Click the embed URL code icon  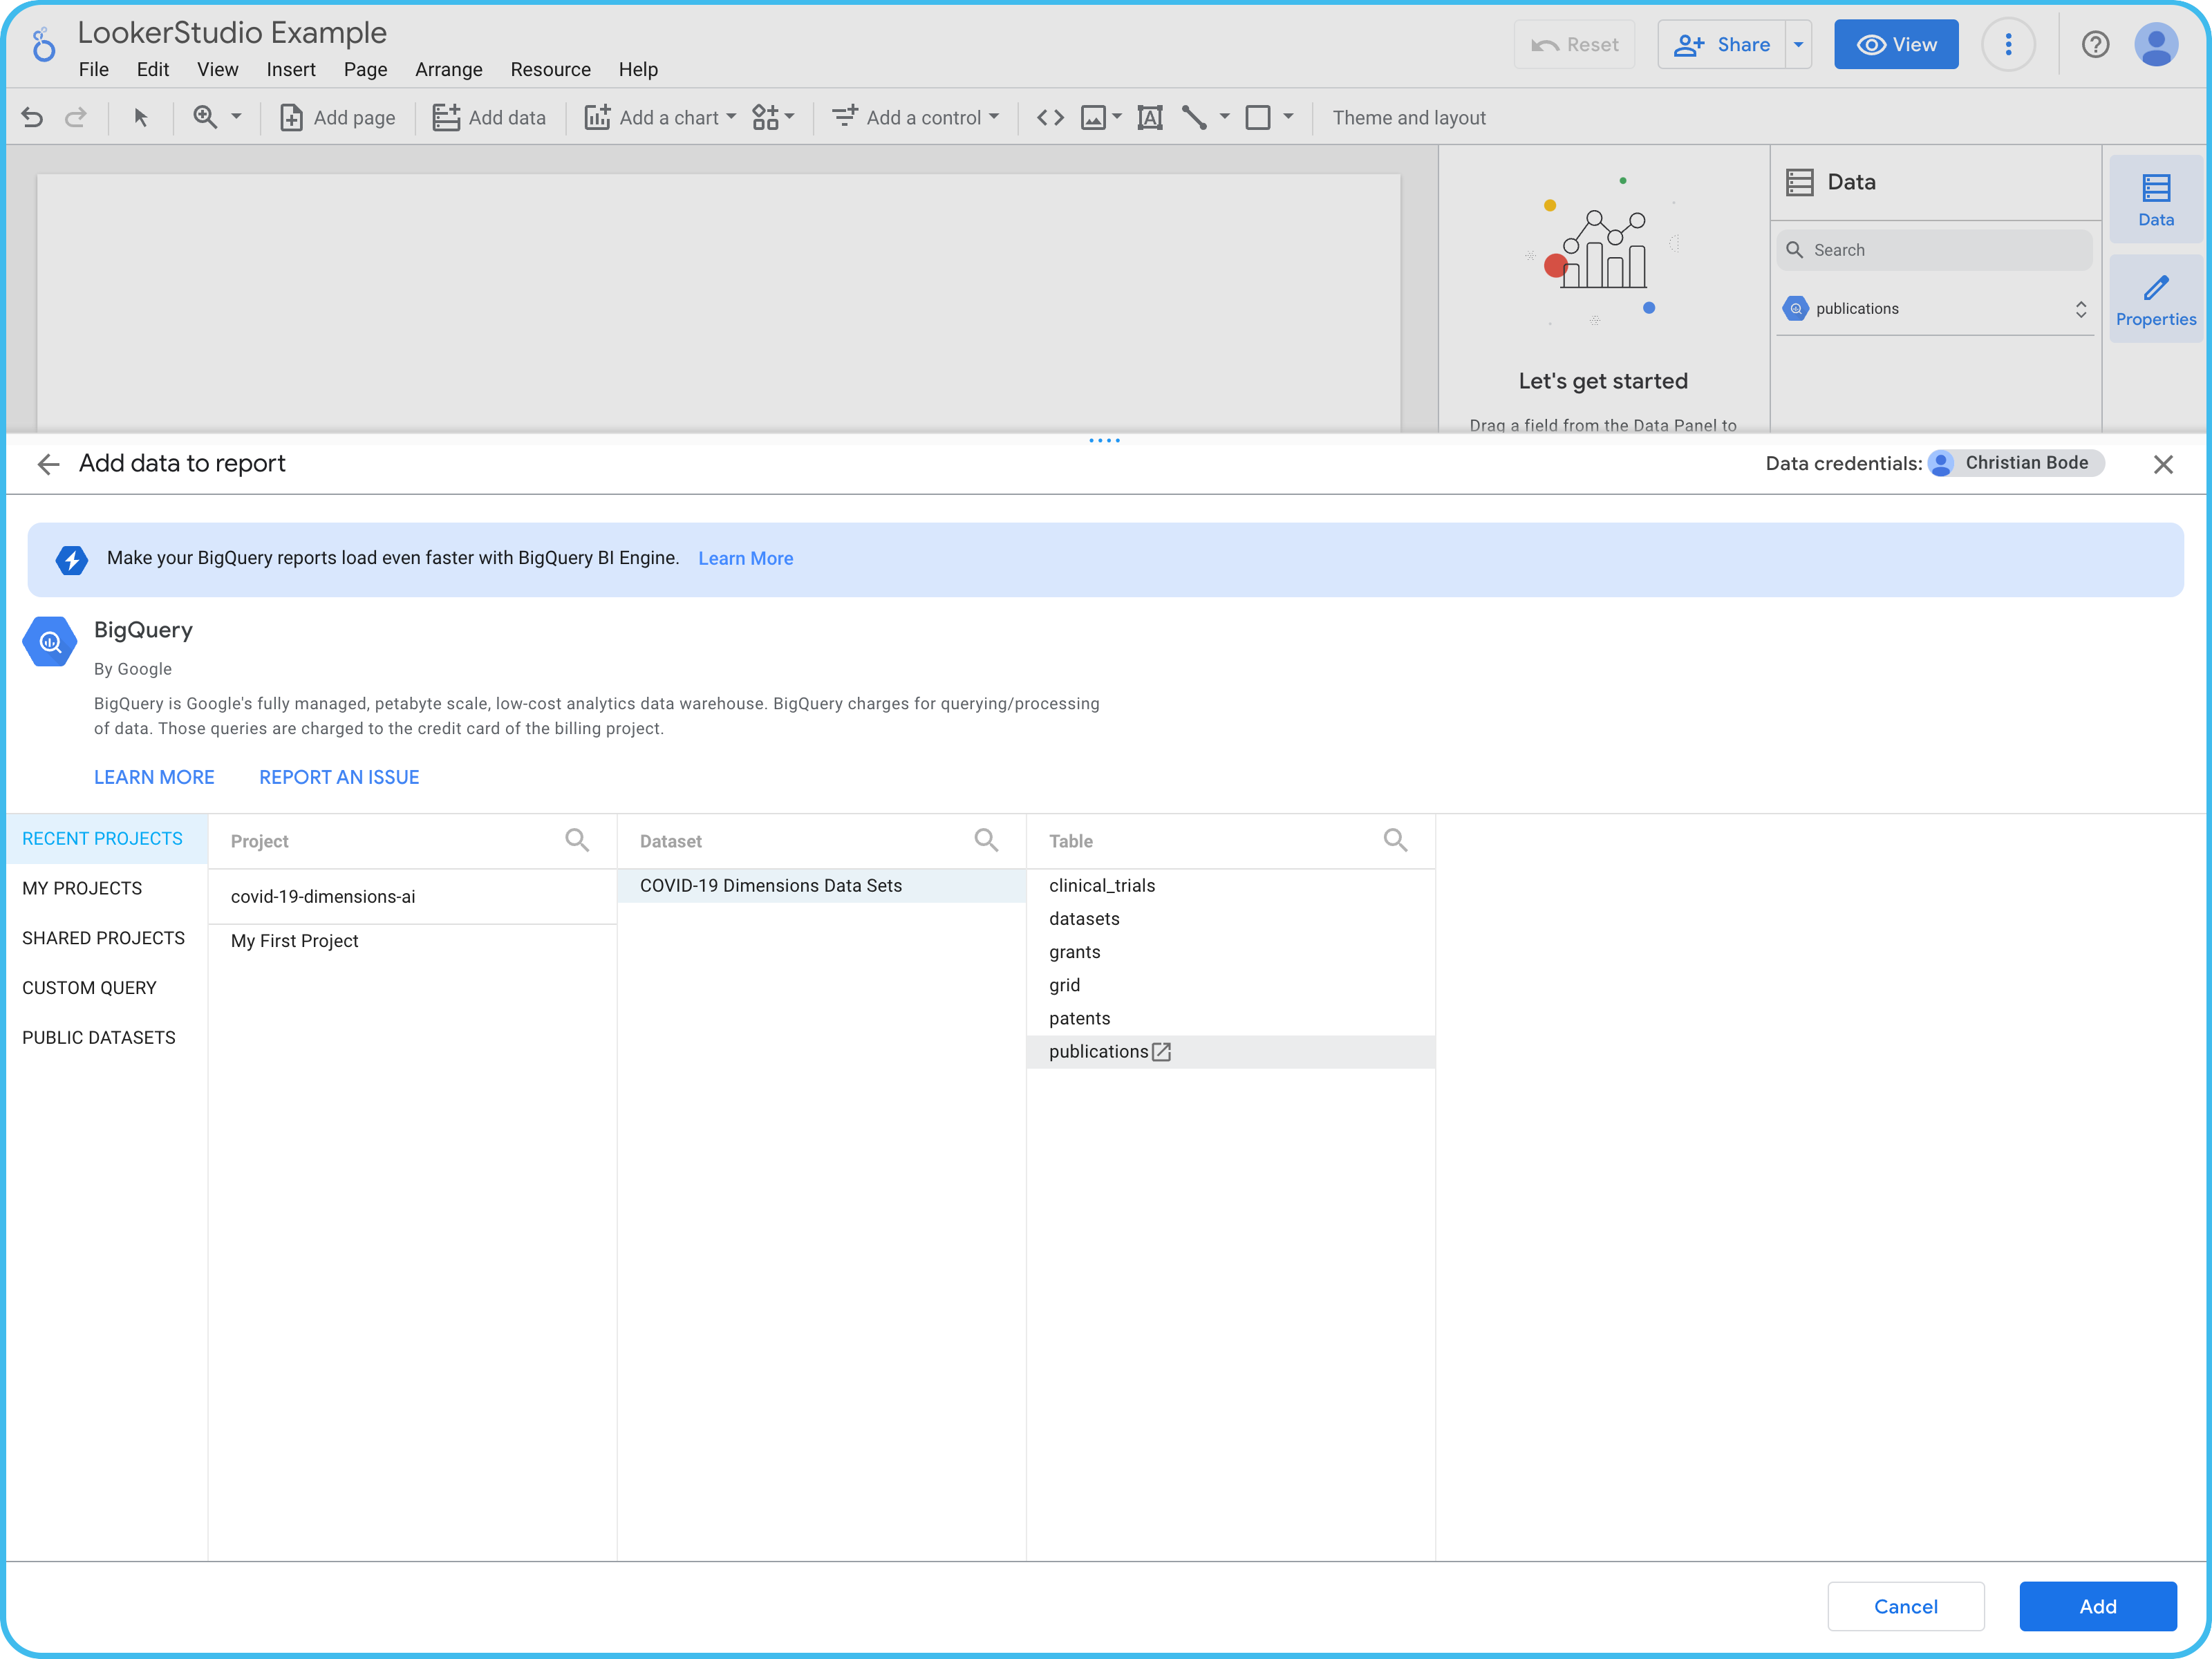click(x=1050, y=118)
